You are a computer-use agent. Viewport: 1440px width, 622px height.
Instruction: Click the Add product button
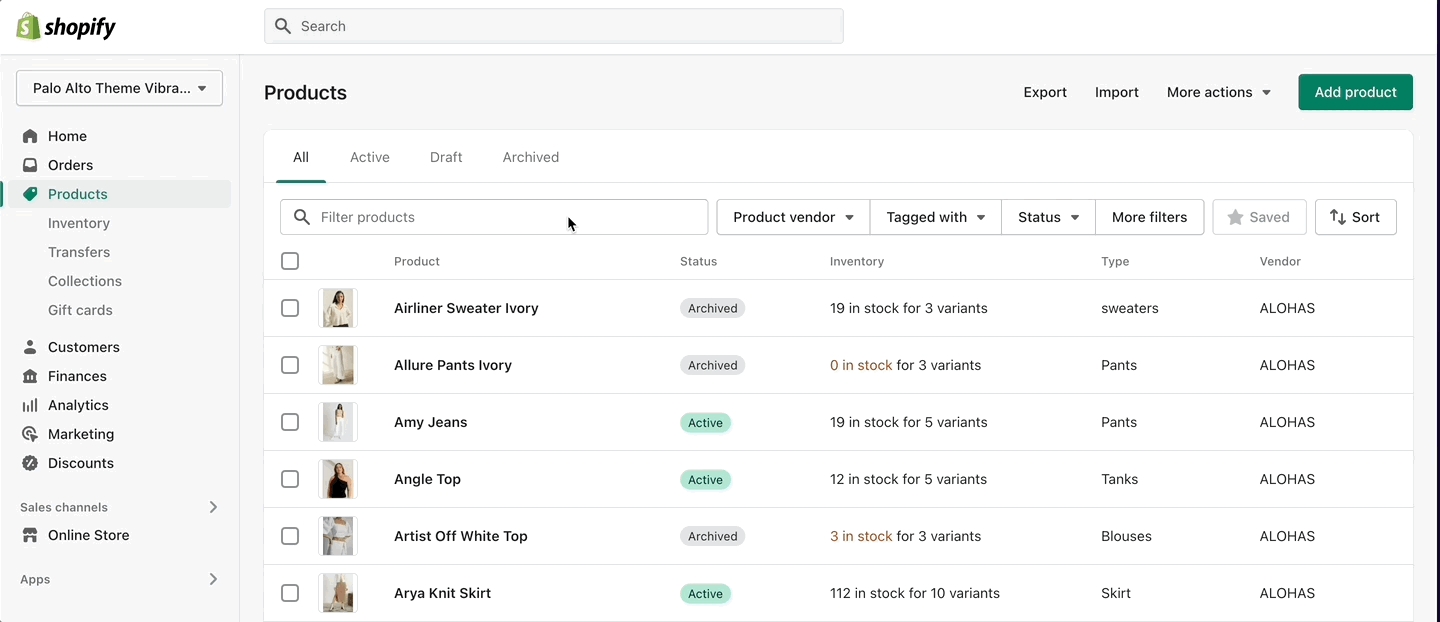(1355, 92)
